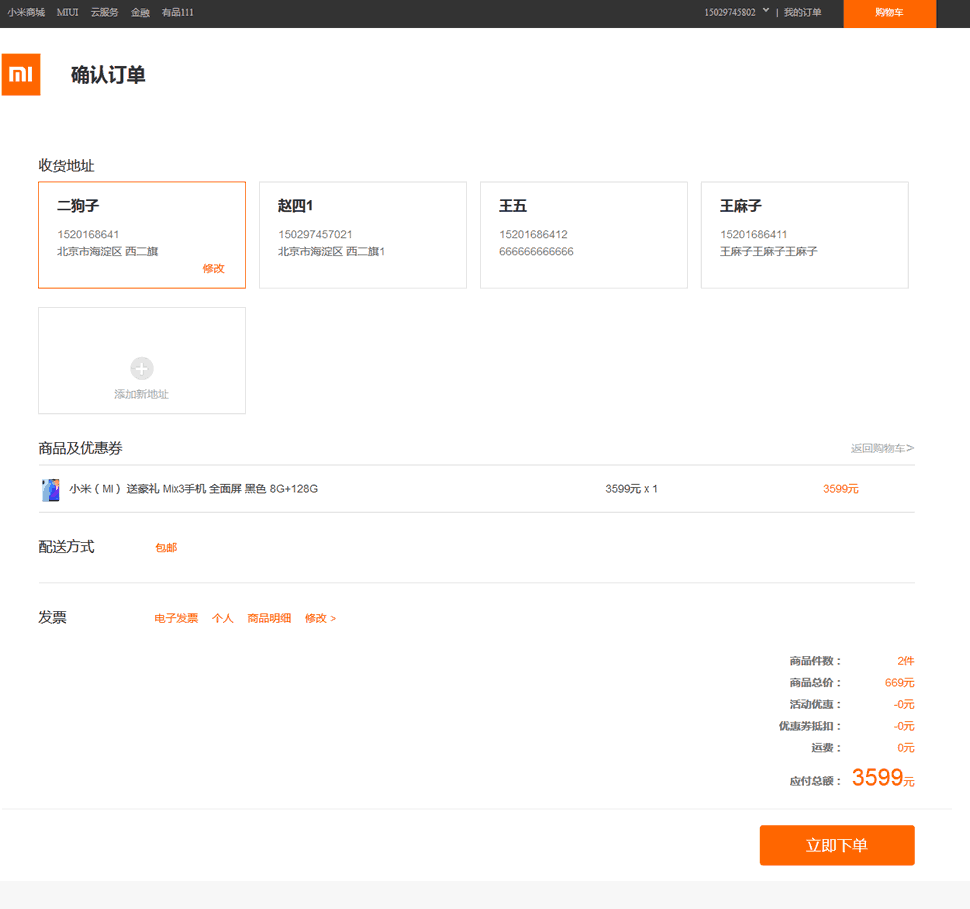This screenshot has height=909, width=970.
Task: Click the 3599元 x 1 quantity text
Action: (631, 489)
